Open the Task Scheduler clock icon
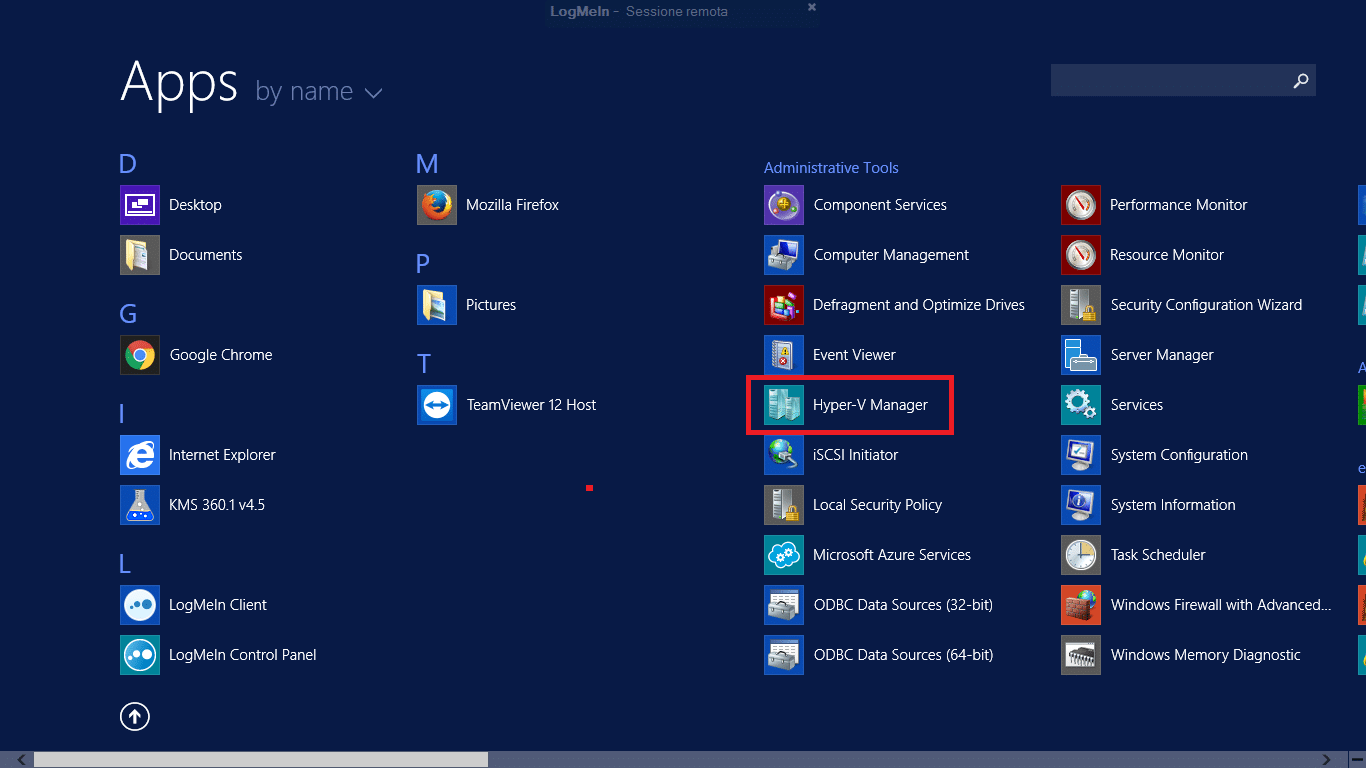 click(x=1081, y=555)
